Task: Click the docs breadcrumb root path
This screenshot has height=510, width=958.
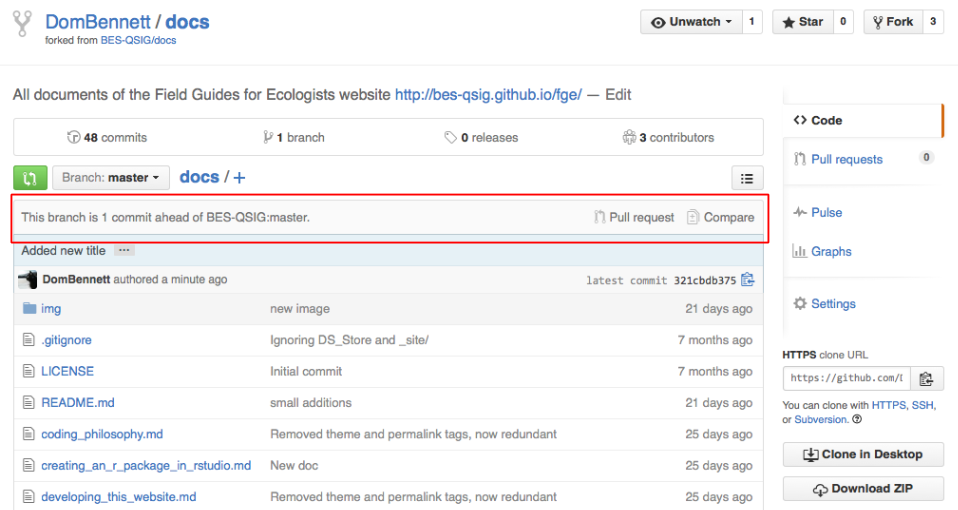Action: coord(199,177)
